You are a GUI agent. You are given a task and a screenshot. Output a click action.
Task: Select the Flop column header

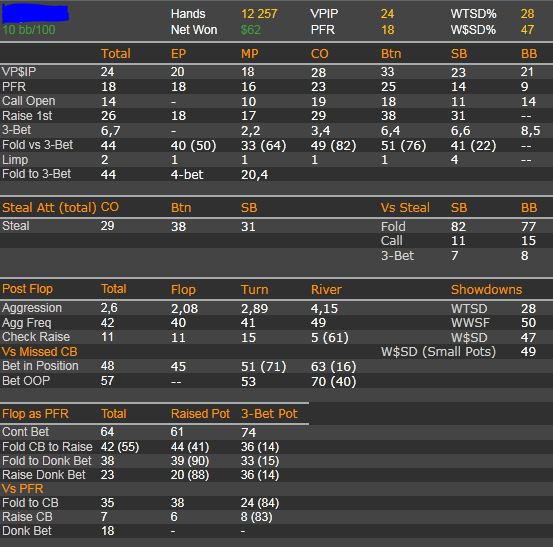(x=183, y=290)
